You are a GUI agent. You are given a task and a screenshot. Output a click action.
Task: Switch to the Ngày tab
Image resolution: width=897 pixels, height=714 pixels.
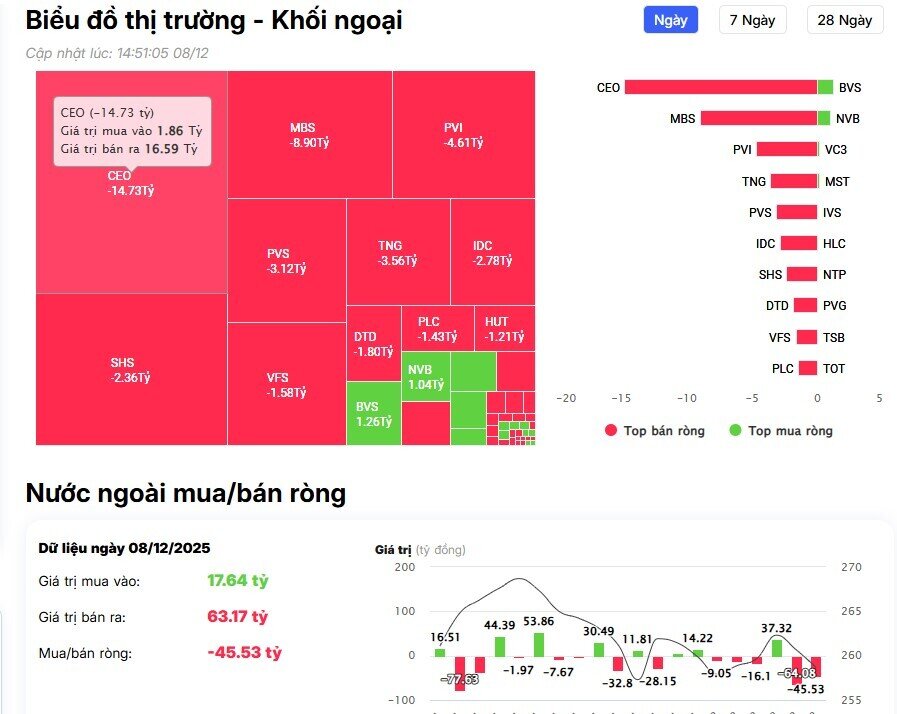click(x=670, y=19)
